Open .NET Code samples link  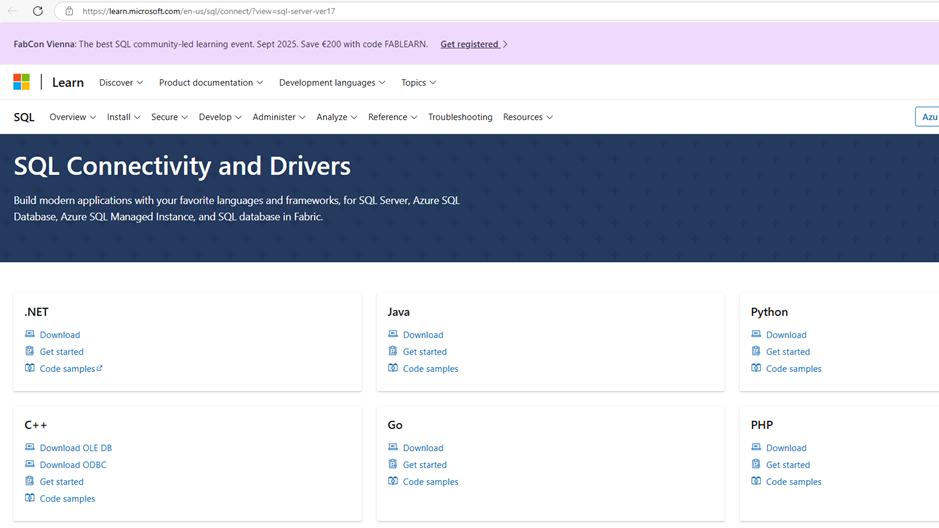[x=71, y=368]
